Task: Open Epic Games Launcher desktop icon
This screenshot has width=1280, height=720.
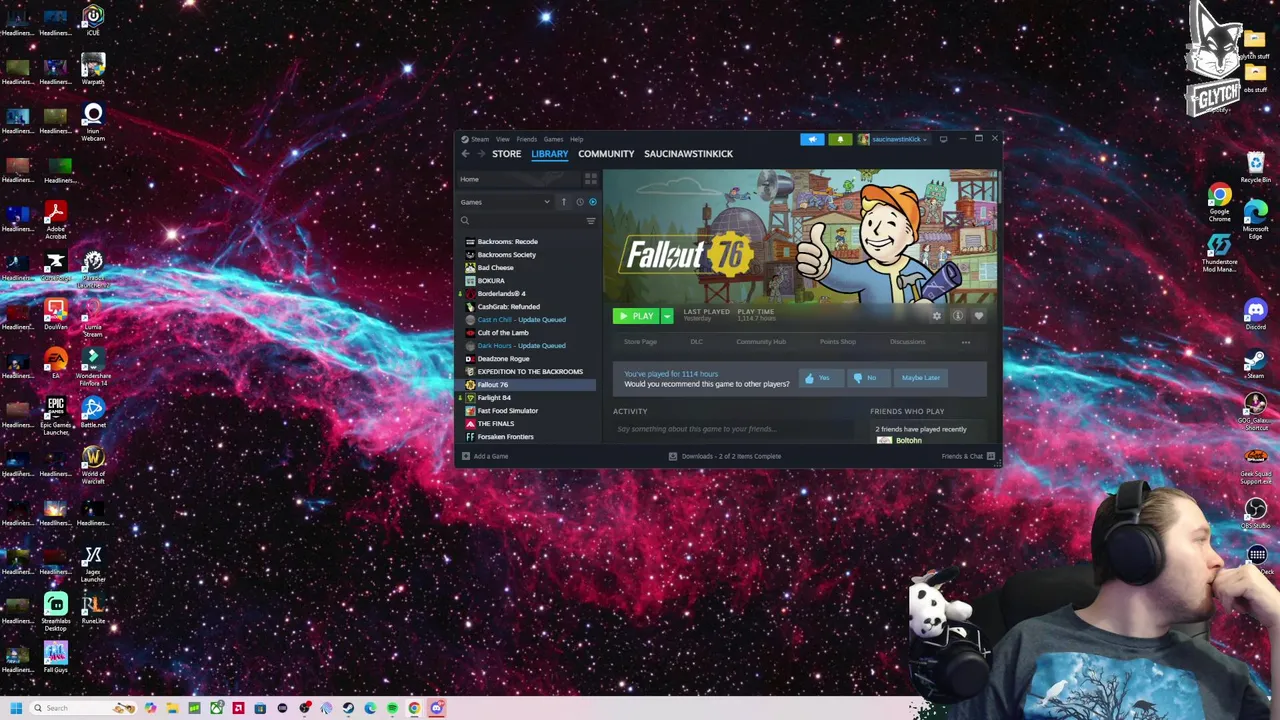Action: (x=55, y=415)
